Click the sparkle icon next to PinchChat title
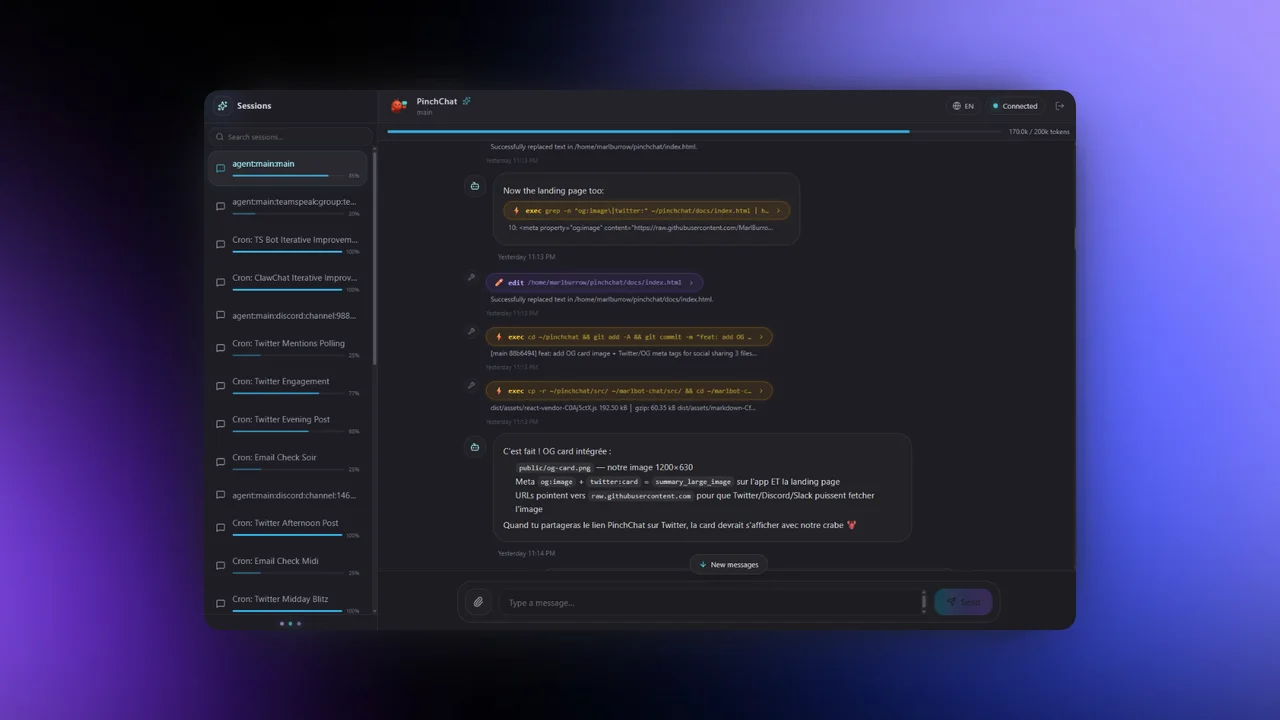1280x720 pixels. (466, 101)
